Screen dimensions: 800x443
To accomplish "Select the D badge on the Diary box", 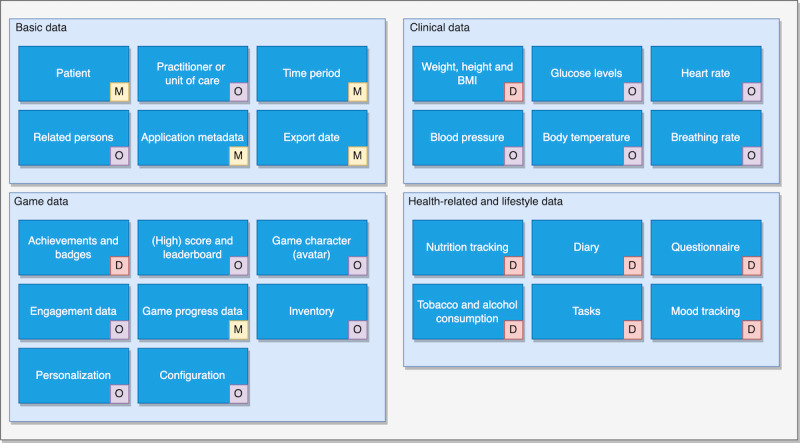I will (632, 265).
